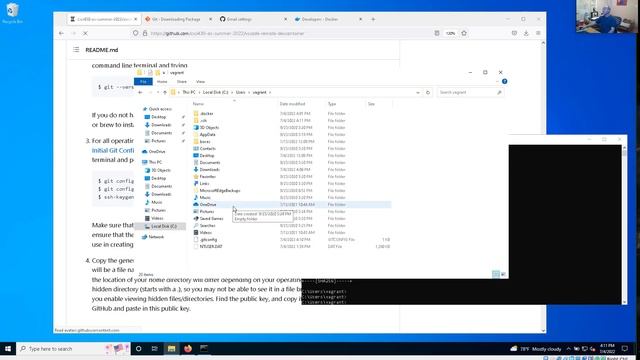Image resolution: width=640 pixels, height=360 pixels.
Task: Open the .docker folder in Explorer
Action: 207,113
